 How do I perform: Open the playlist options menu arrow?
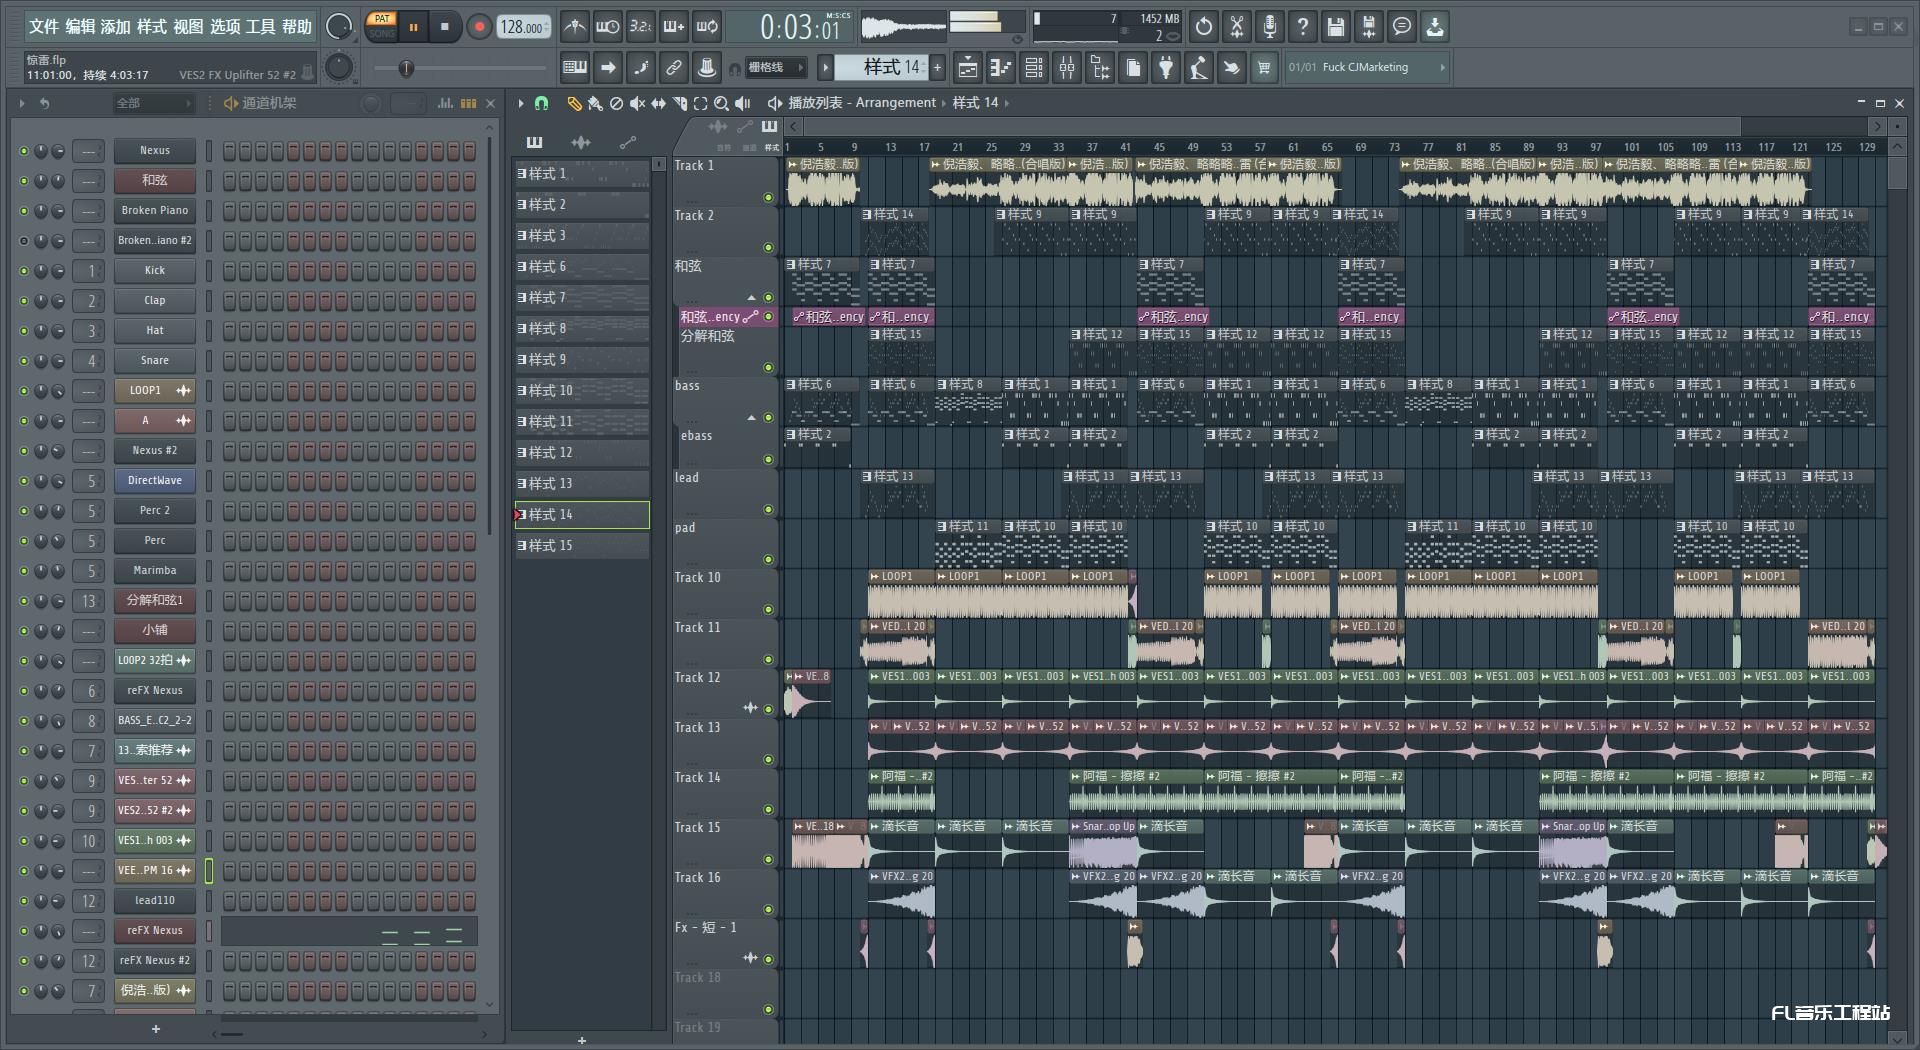point(521,103)
